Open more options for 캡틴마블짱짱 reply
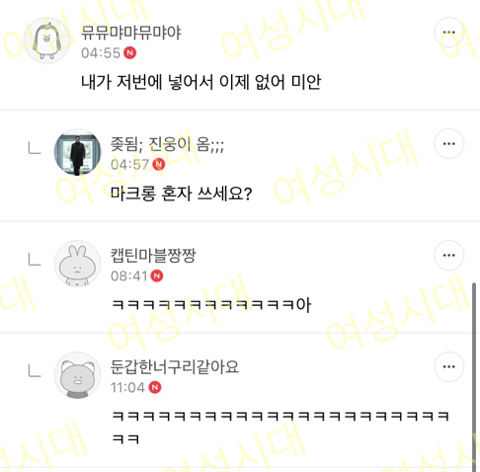480x472 pixels. tap(449, 255)
